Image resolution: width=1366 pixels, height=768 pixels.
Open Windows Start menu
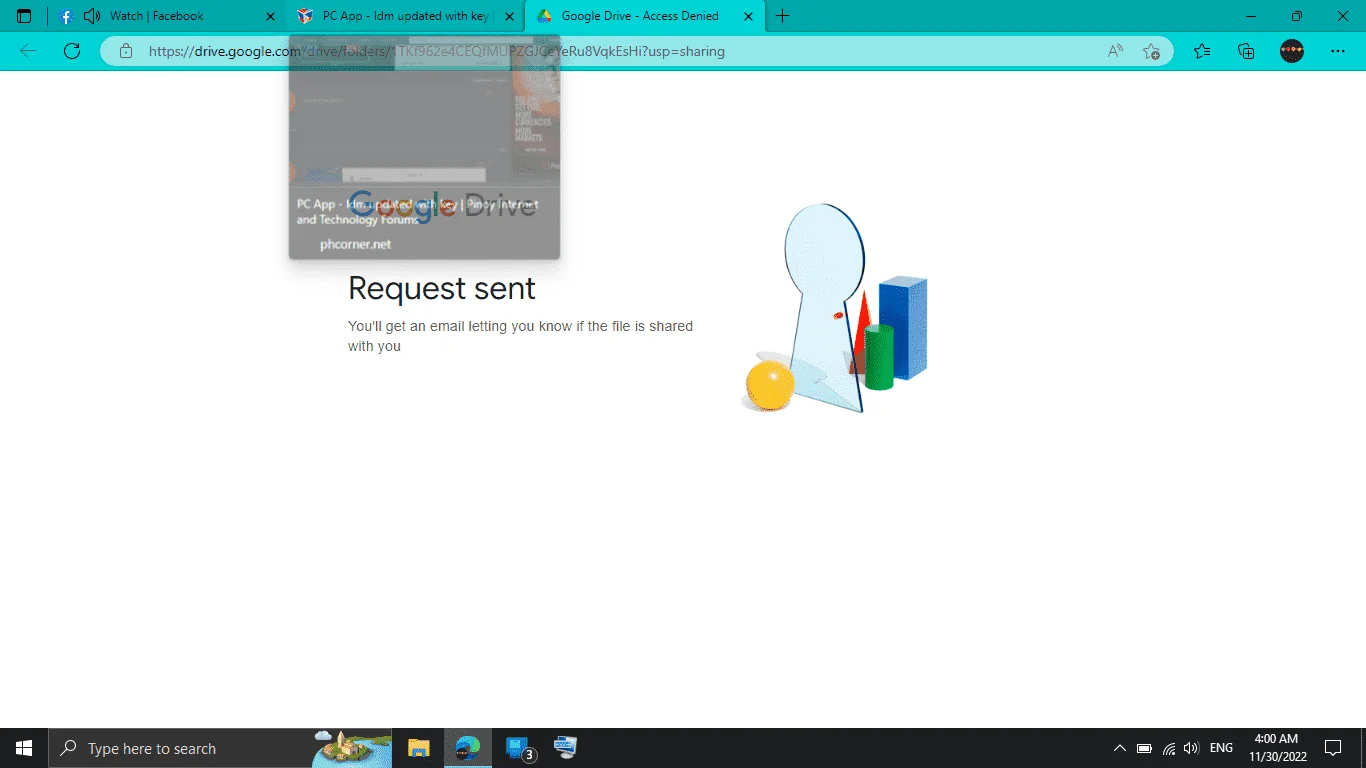click(24, 748)
